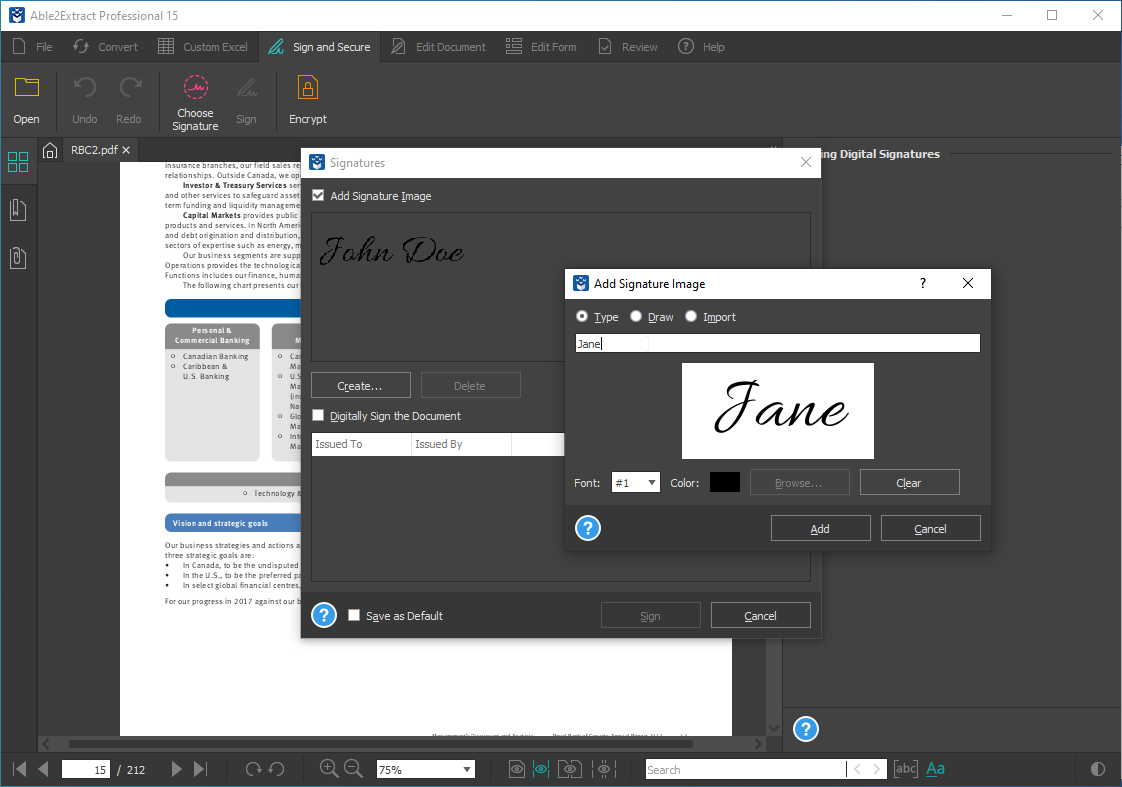Select the Encrypt tool
The image size is (1122, 787).
[x=307, y=99]
